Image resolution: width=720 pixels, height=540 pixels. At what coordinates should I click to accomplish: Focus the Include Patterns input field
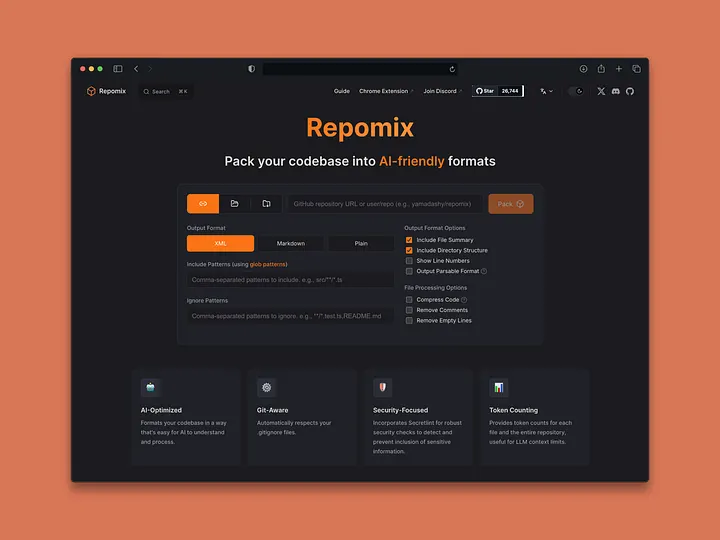pyautogui.click(x=290, y=280)
